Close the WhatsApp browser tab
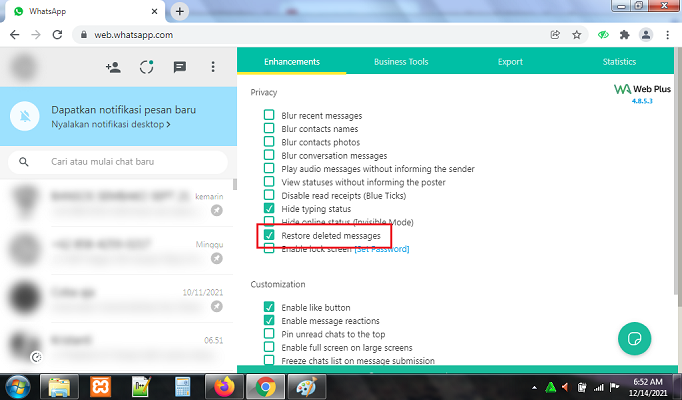This screenshot has height=400, width=682. pos(154,11)
